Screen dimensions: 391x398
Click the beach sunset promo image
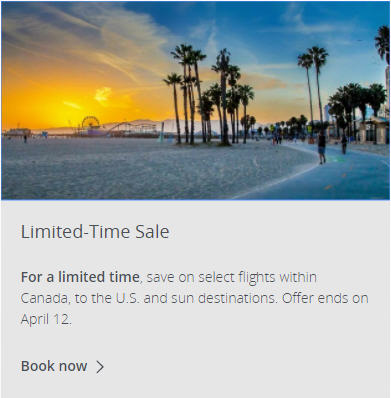pyautogui.click(x=195, y=100)
